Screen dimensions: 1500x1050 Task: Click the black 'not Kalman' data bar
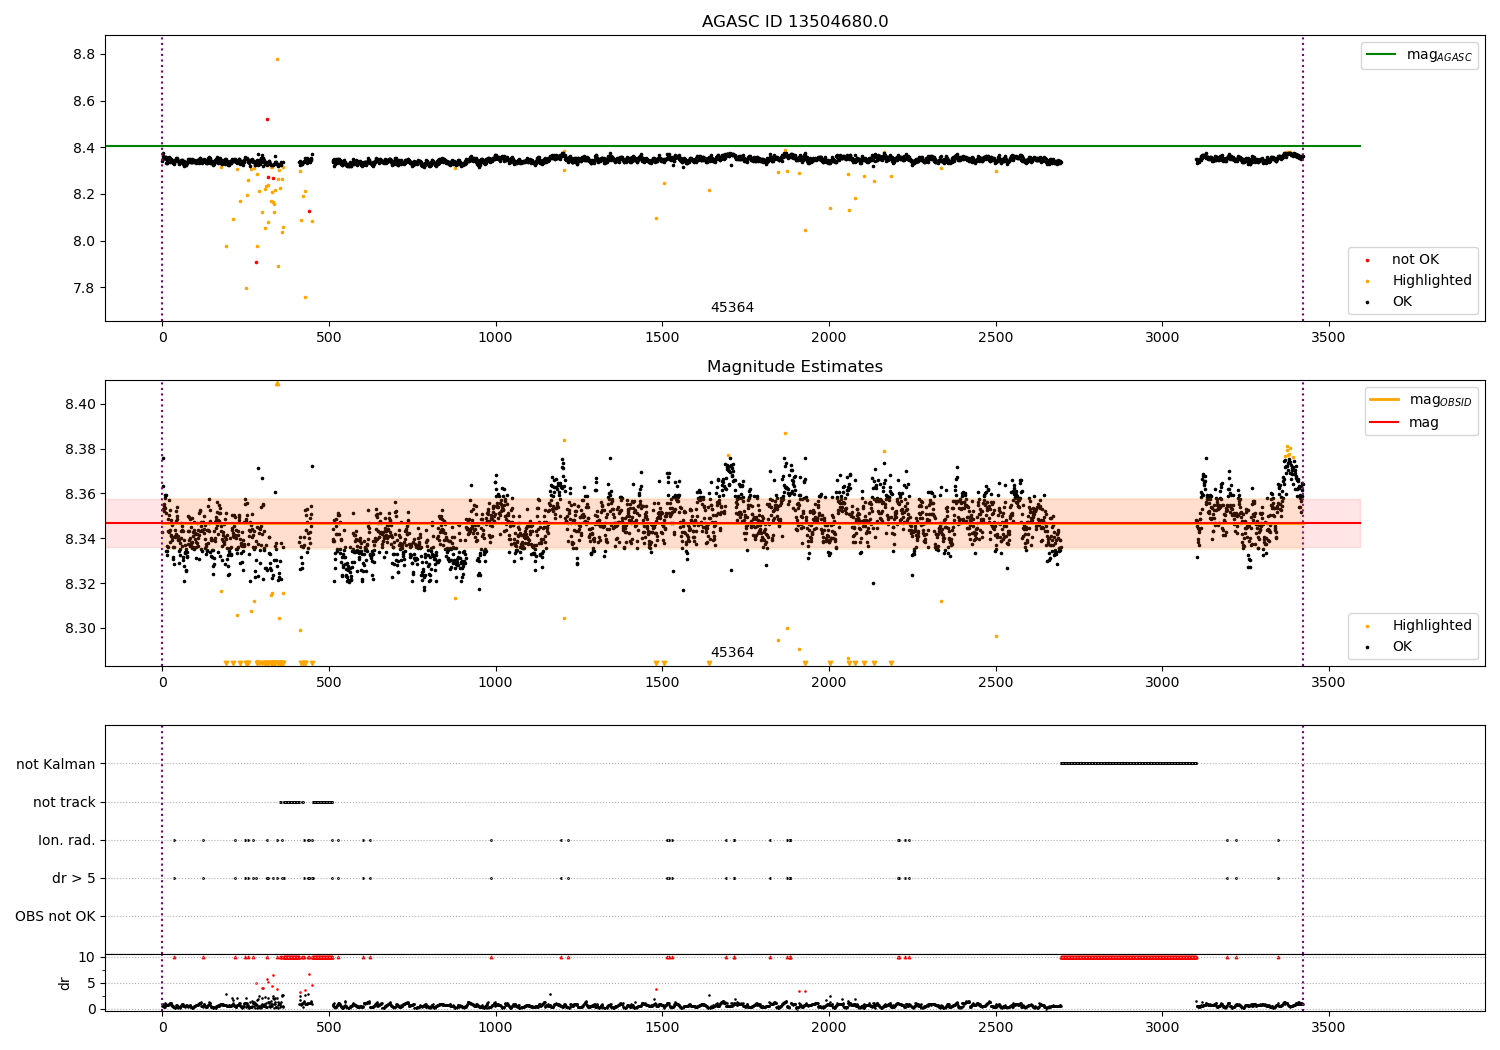tap(1129, 764)
